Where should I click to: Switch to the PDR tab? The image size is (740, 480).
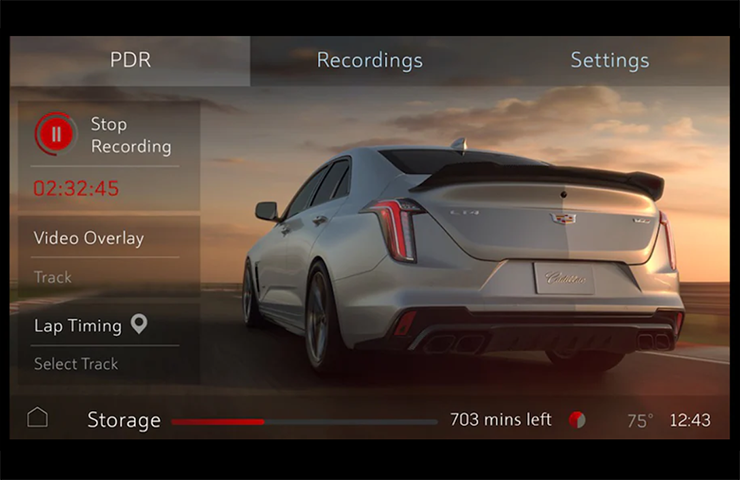(130, 60)
